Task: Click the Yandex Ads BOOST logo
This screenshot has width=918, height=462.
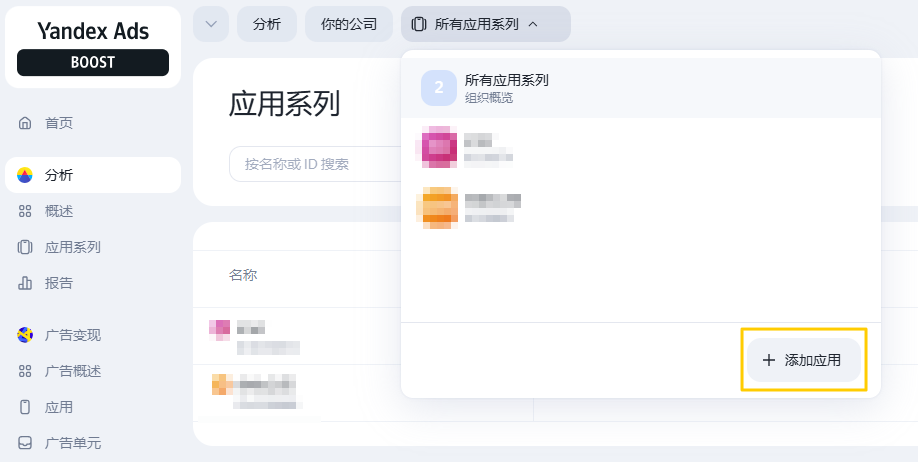Action: pyautogui.click(x=93, y=47)
